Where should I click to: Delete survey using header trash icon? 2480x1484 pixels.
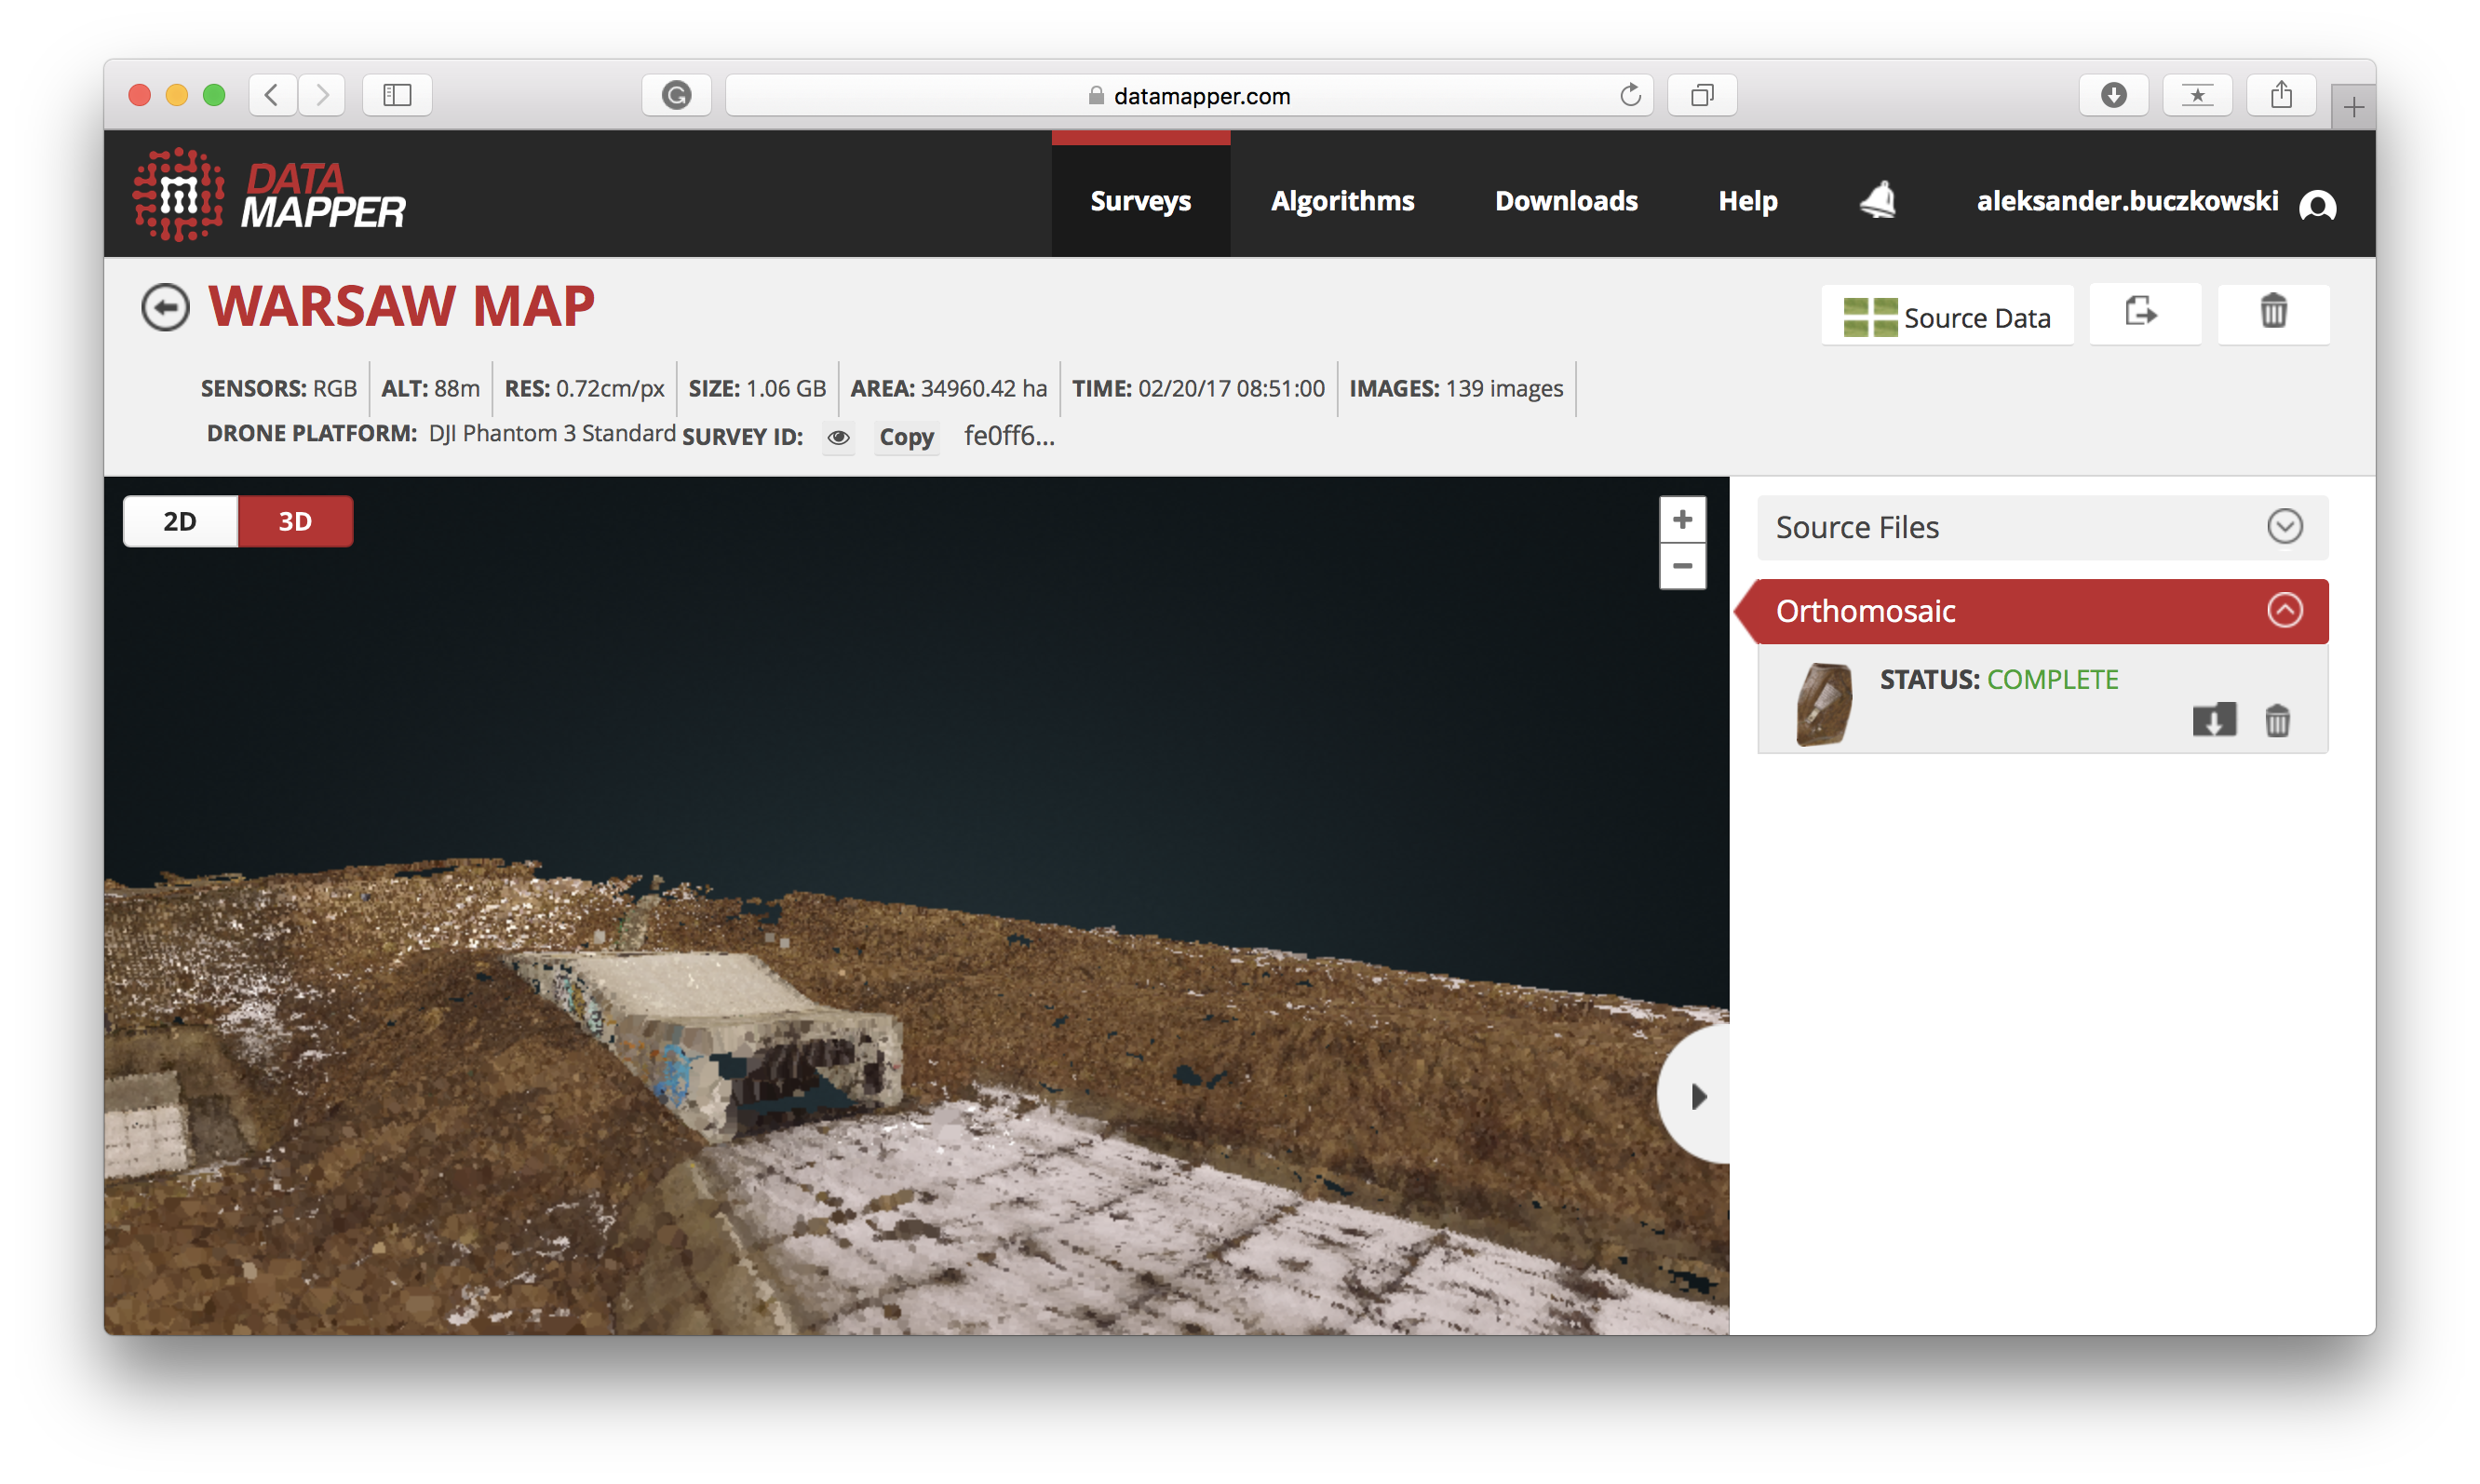point(2273,314)
